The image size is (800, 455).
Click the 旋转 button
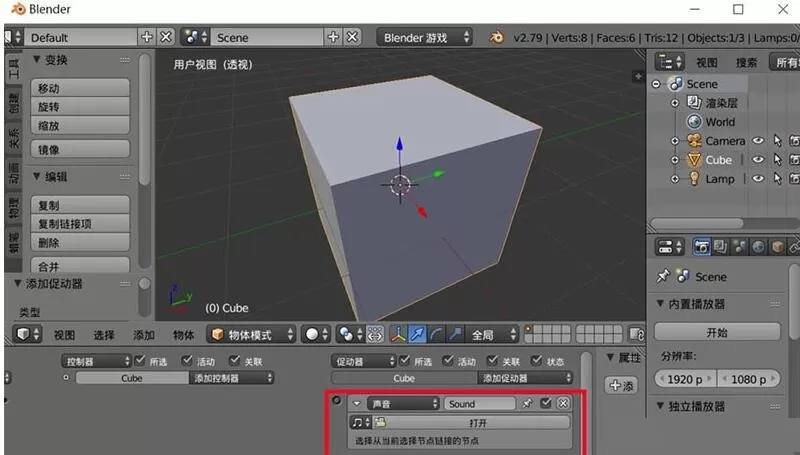click(x=80, y=107)
